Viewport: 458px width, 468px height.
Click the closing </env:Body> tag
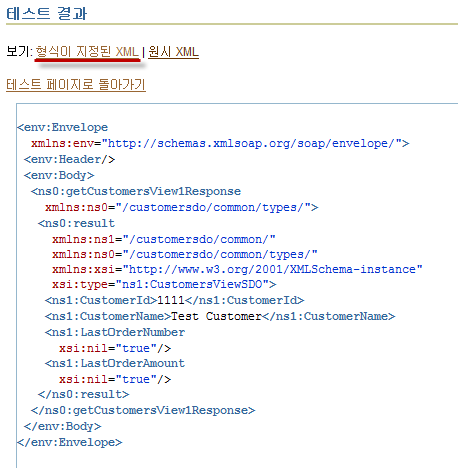coord(62,426)
